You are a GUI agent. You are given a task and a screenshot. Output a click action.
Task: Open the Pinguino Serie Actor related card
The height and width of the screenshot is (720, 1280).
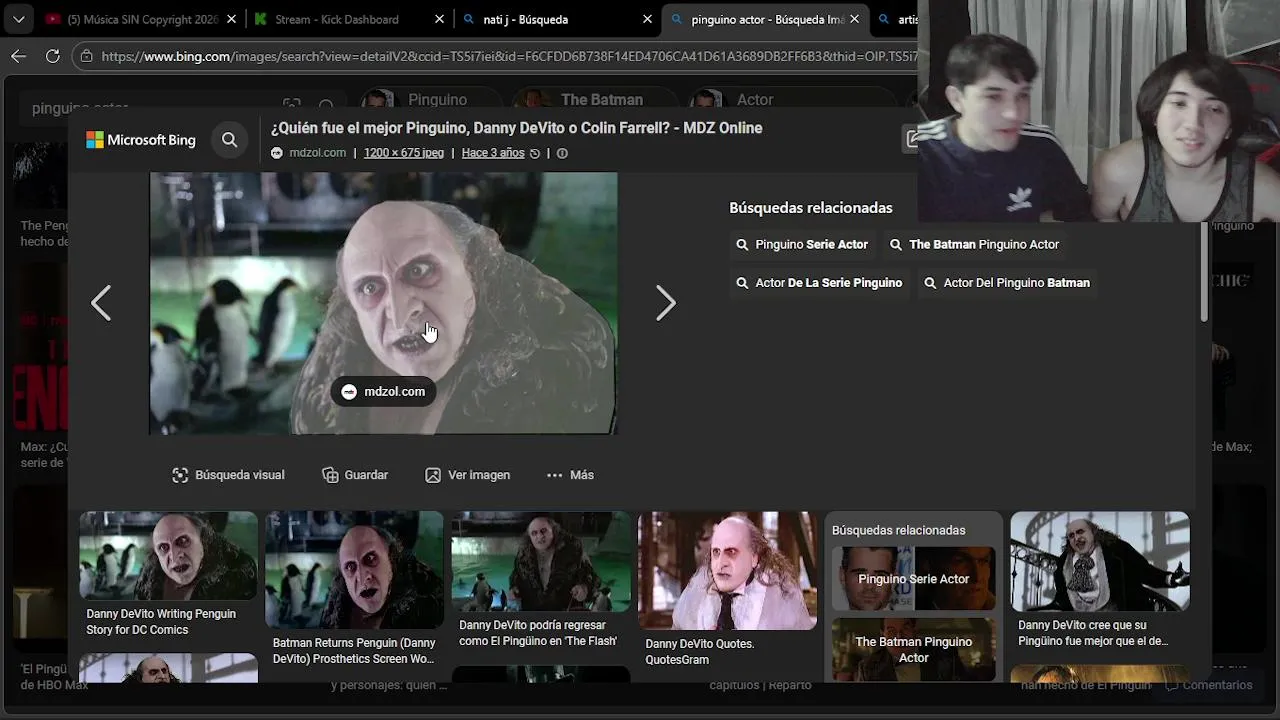(913, 578)
